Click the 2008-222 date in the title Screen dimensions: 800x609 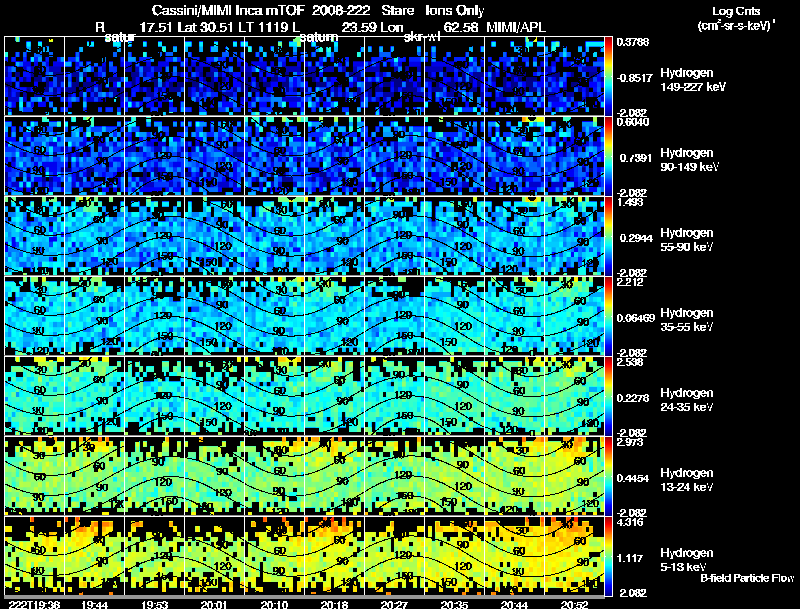341,10
